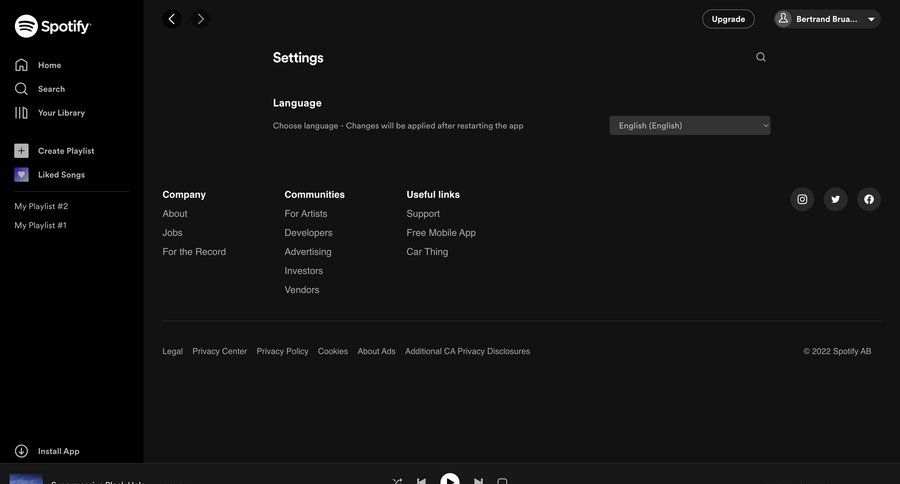Viewport: 900px width, 484px height.
Task: Open My Playlist #1
Action: [41, 226]
